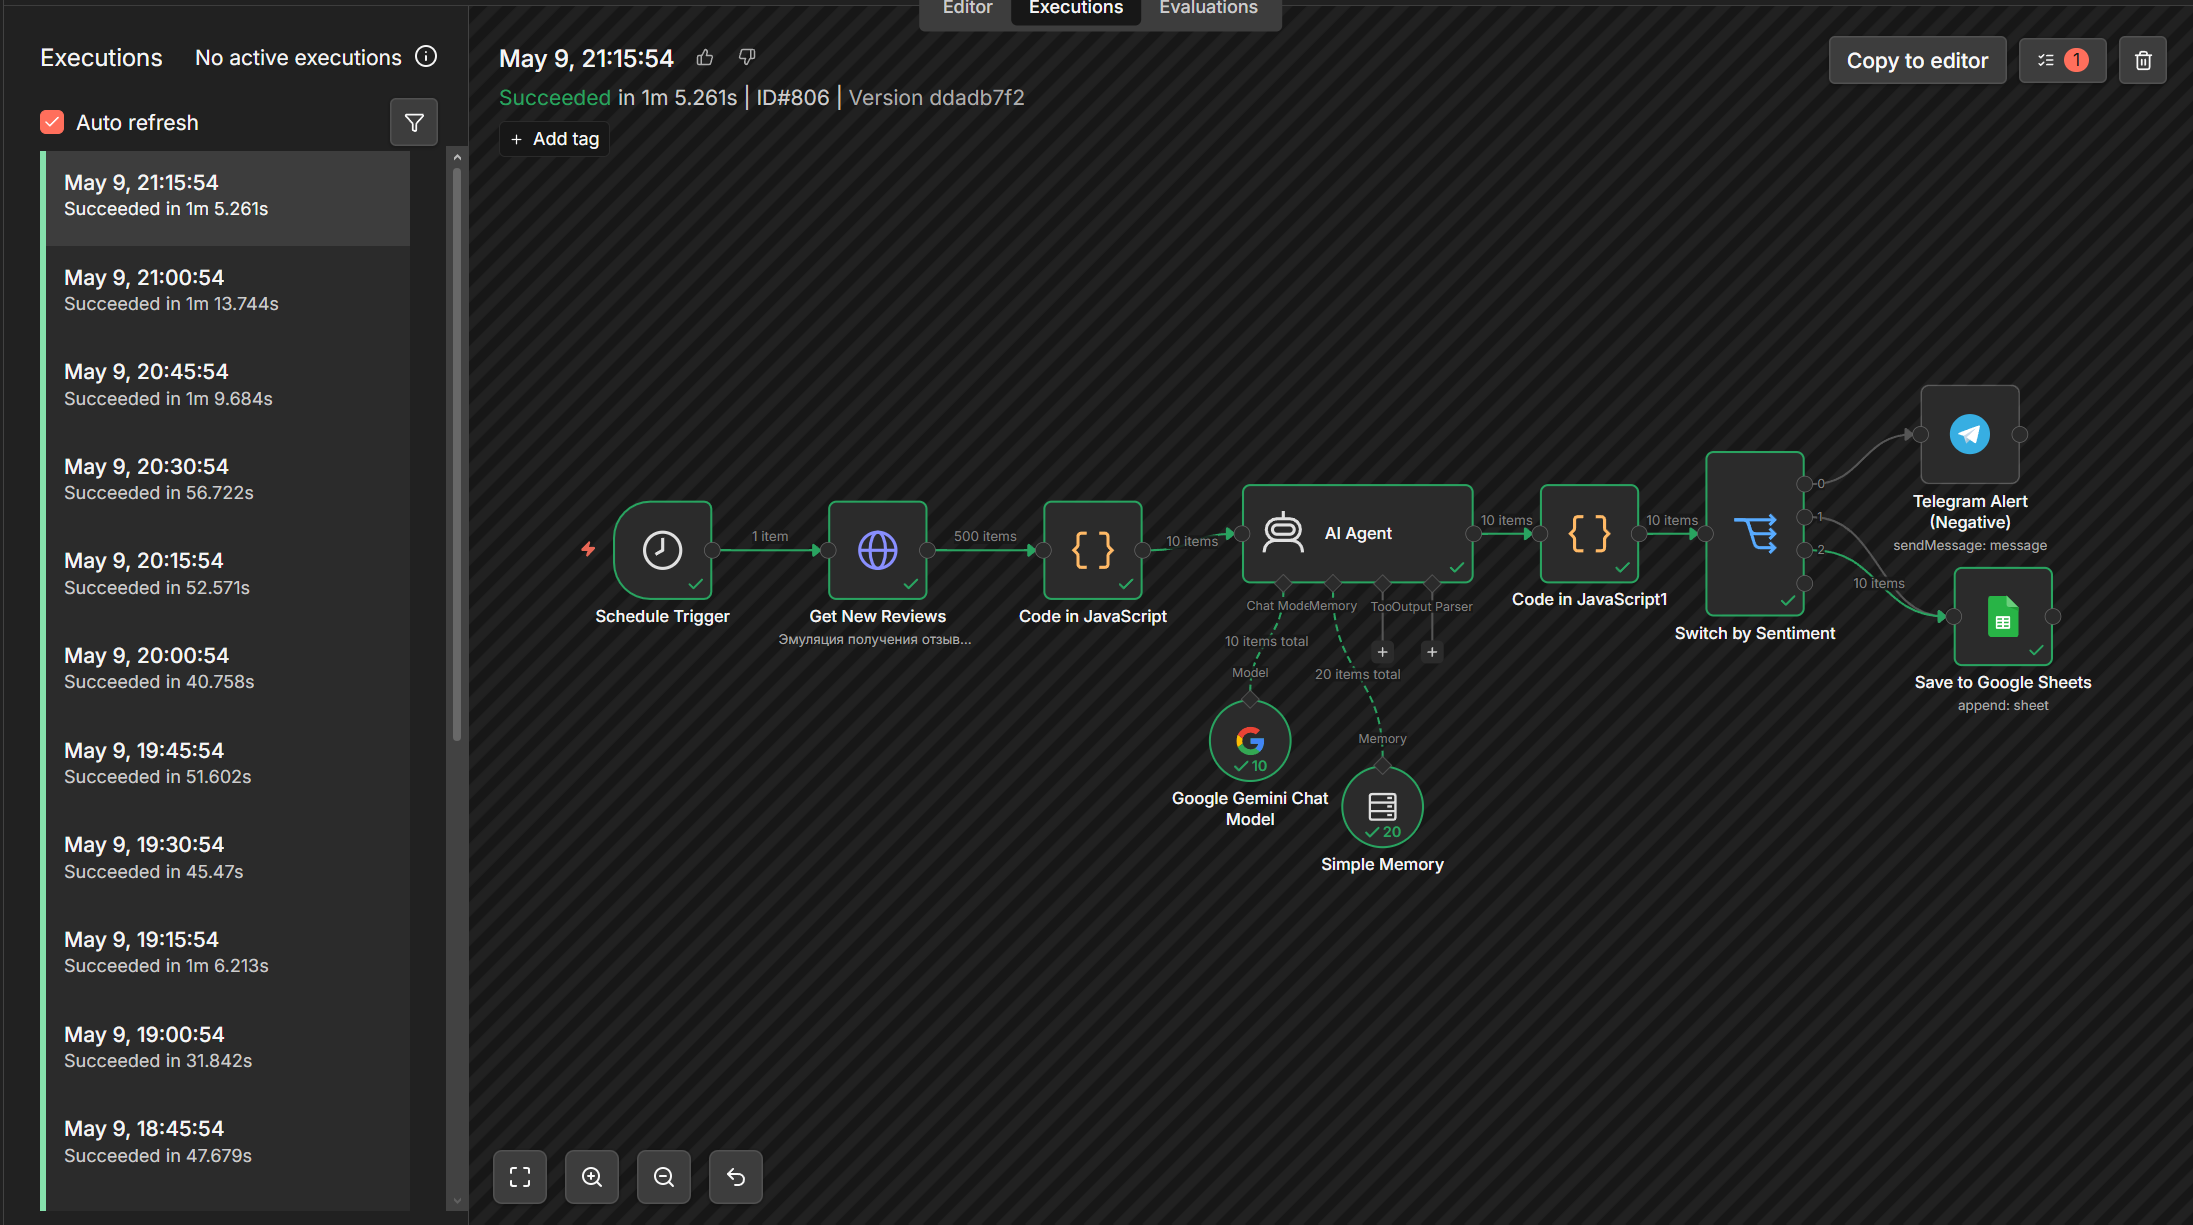The height and width of the screenshot is (1225, 2193).
Task: Click the executions list scrollbar thumb
Action: coord(457,455)
